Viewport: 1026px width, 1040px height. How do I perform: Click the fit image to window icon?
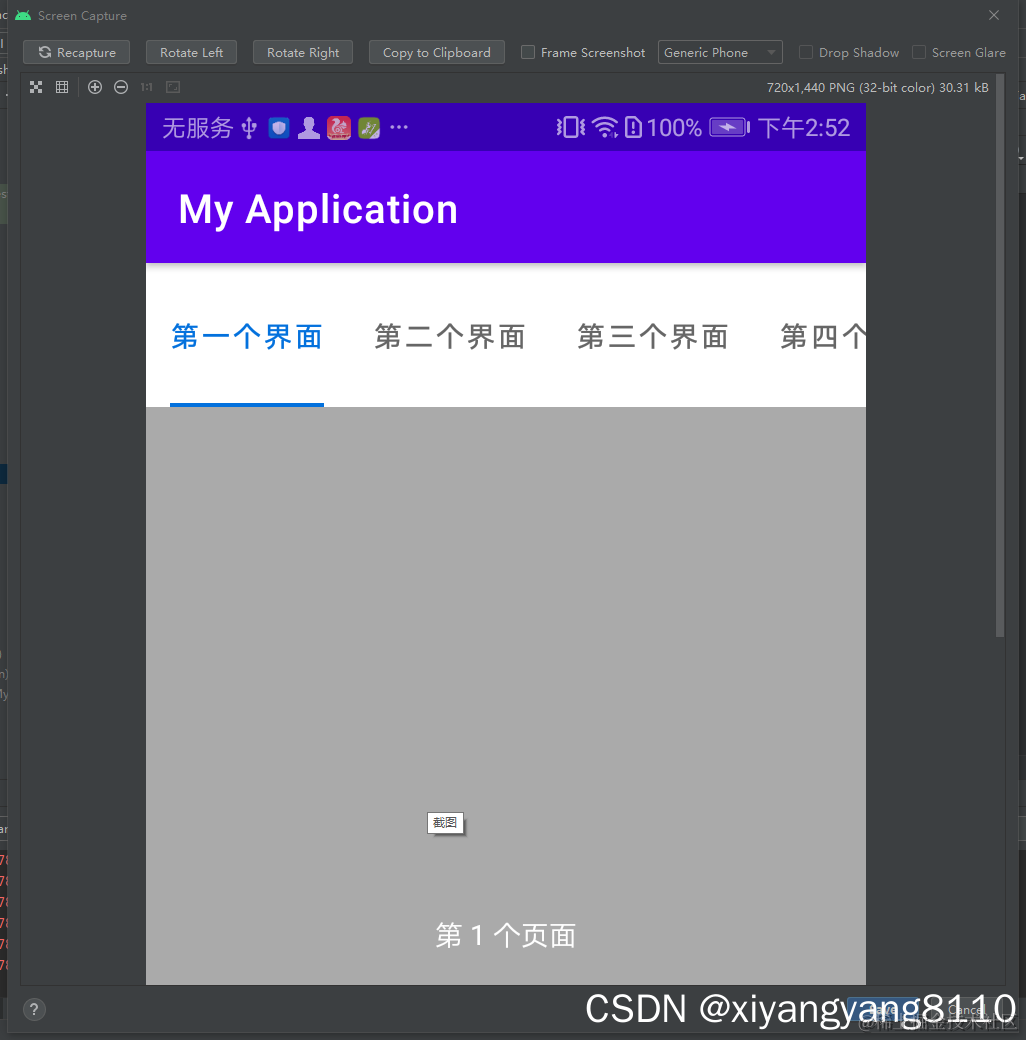[172, 87]
